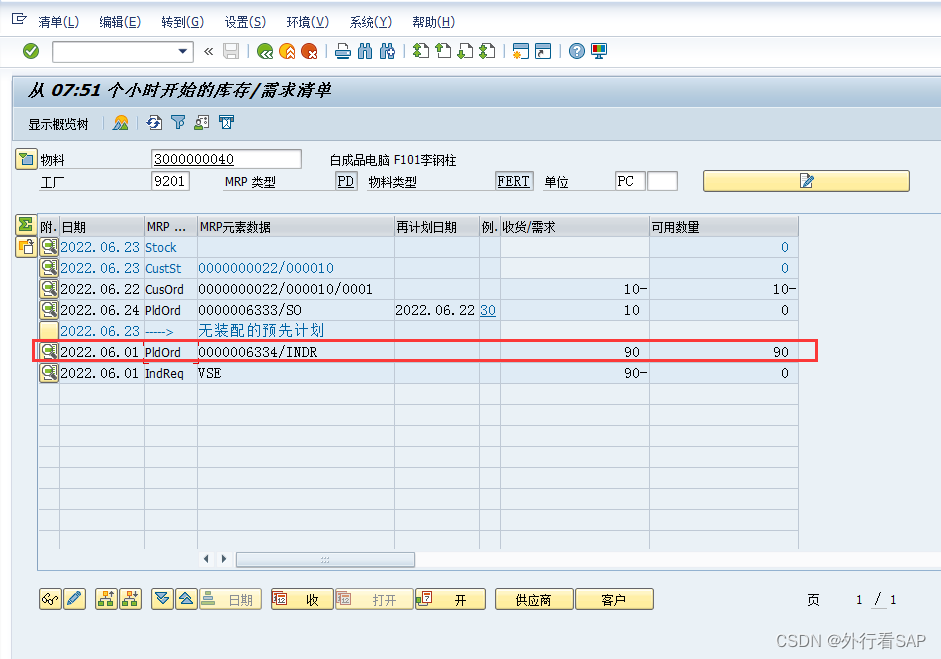Image resolution: width=941 pixels, height=659 pixels.
Task: Open the 系统(Y) menu
Action: point(371,22)
